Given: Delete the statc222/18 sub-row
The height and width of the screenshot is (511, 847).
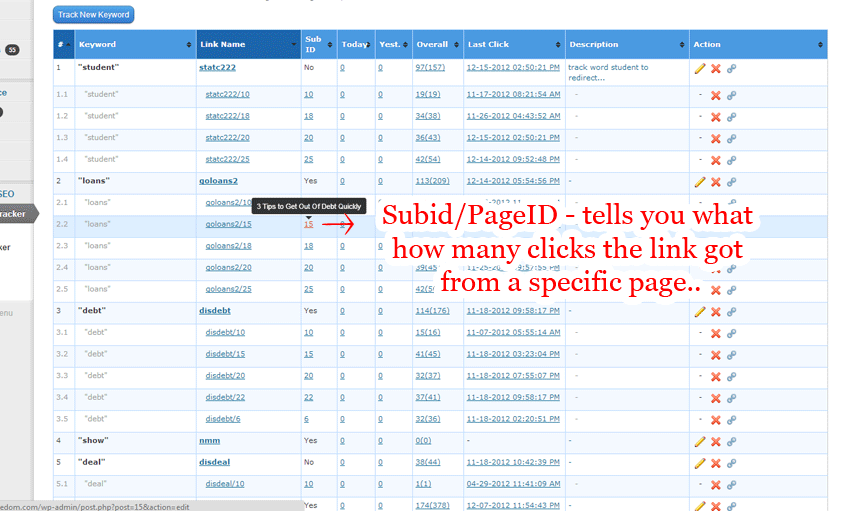Looking at the screenshot, I should [715, 117].
